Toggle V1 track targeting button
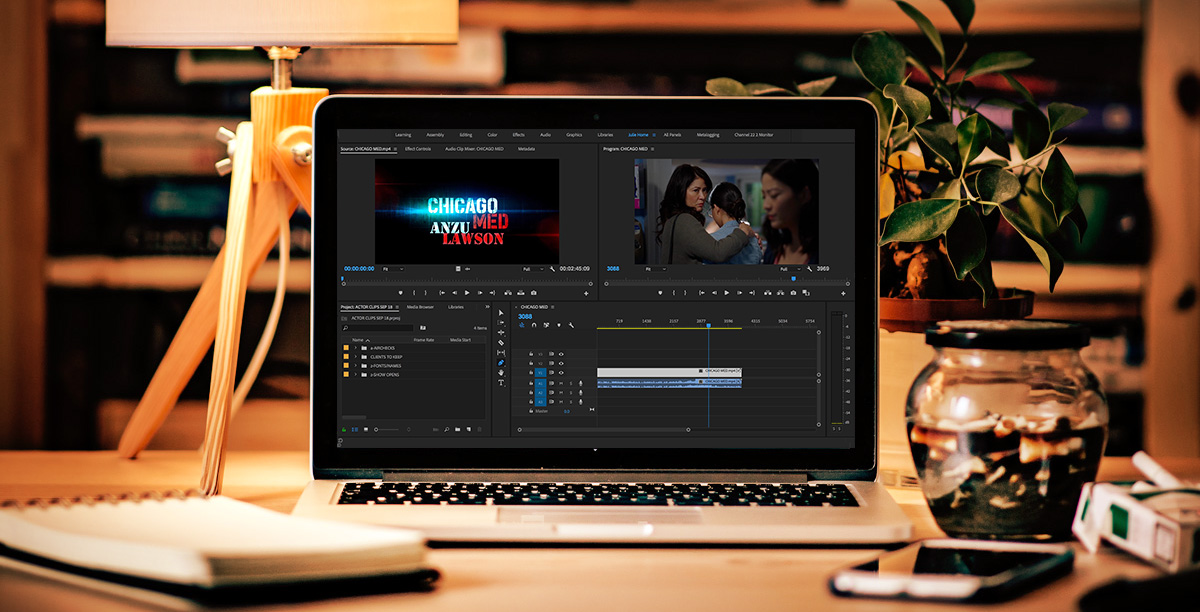This screenshot has height=612, width=1200. click(541, 372)
